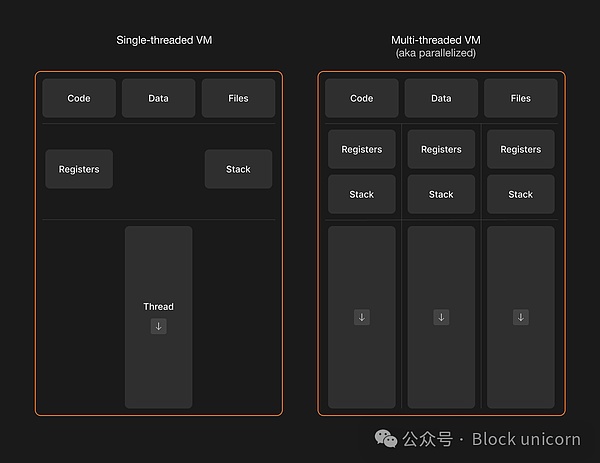Click the Registers box in the Single-threaded VM

tap(79, 169)
